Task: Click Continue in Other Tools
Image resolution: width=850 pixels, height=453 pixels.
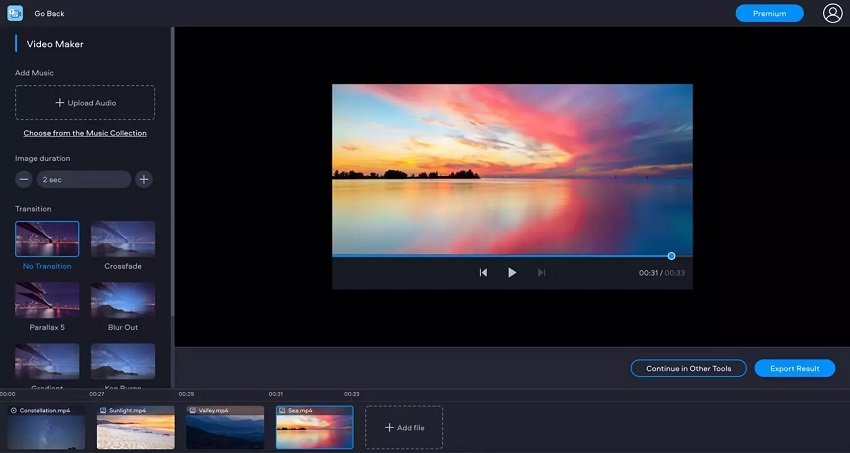Action: (x=688, y=368)
